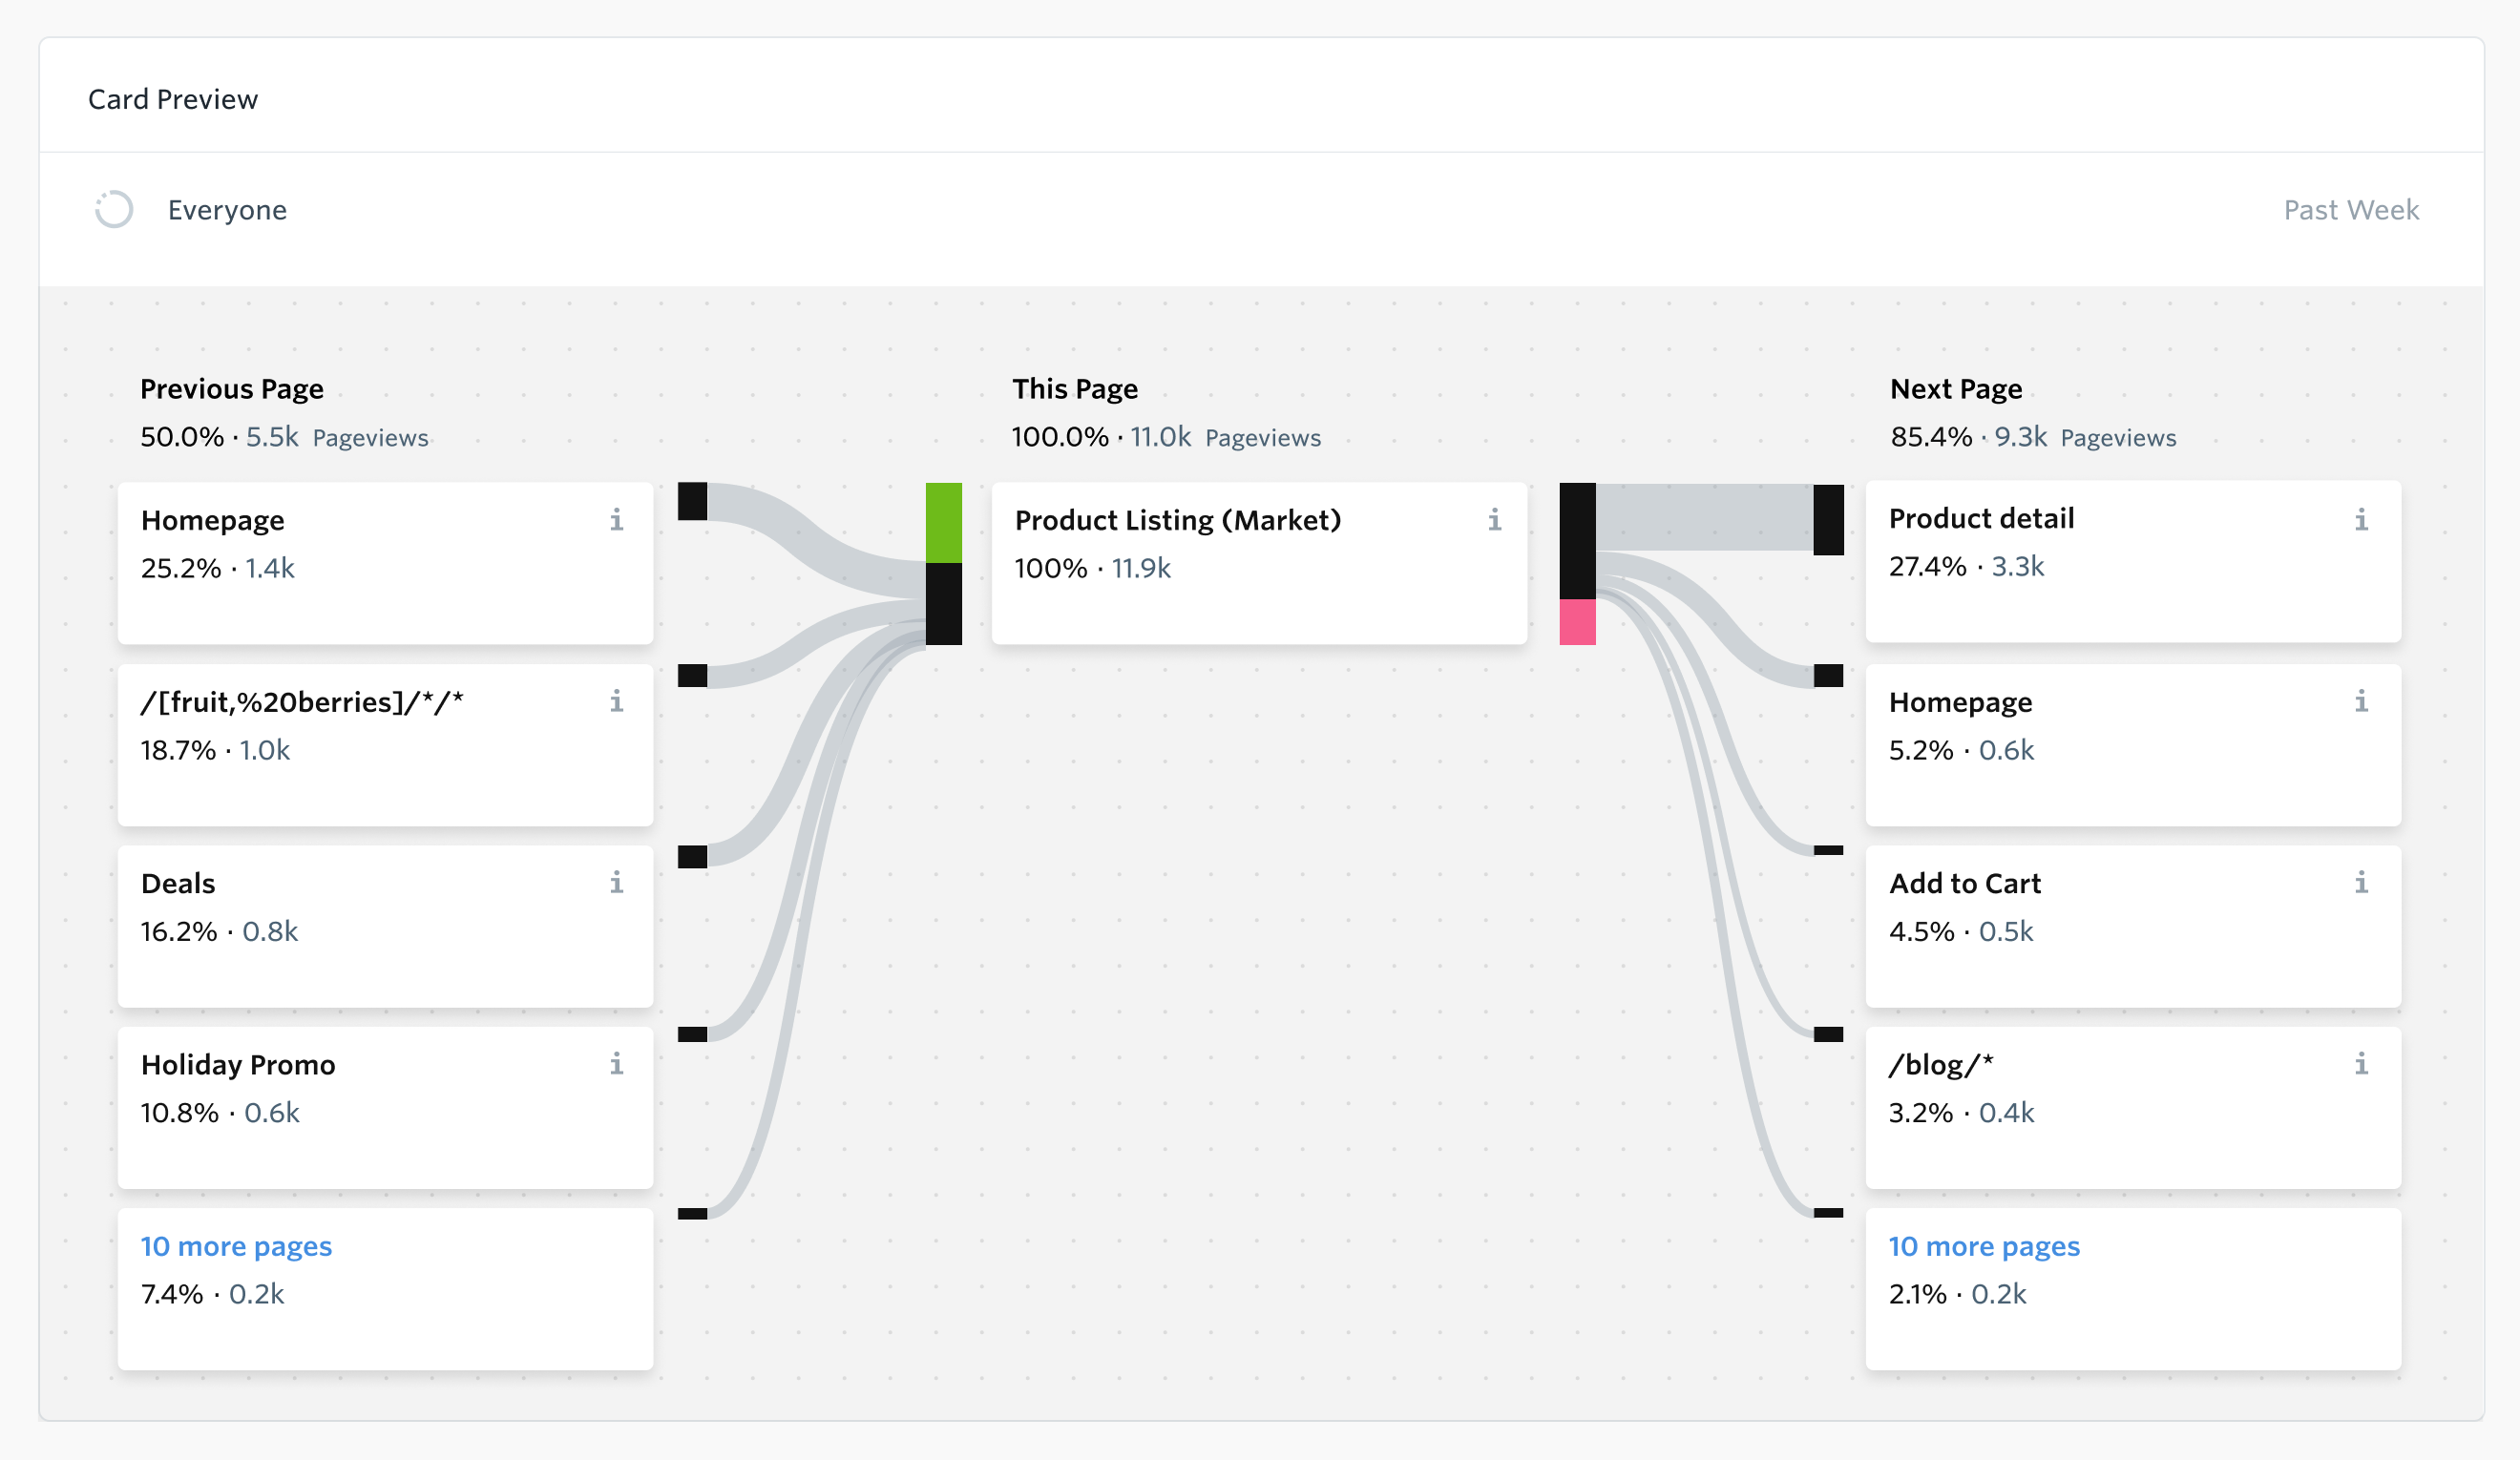Viewport: 2520px width, 1460px height.
Task: Expand 10 more pages under Next Page
Action: click(1984, 1246)
